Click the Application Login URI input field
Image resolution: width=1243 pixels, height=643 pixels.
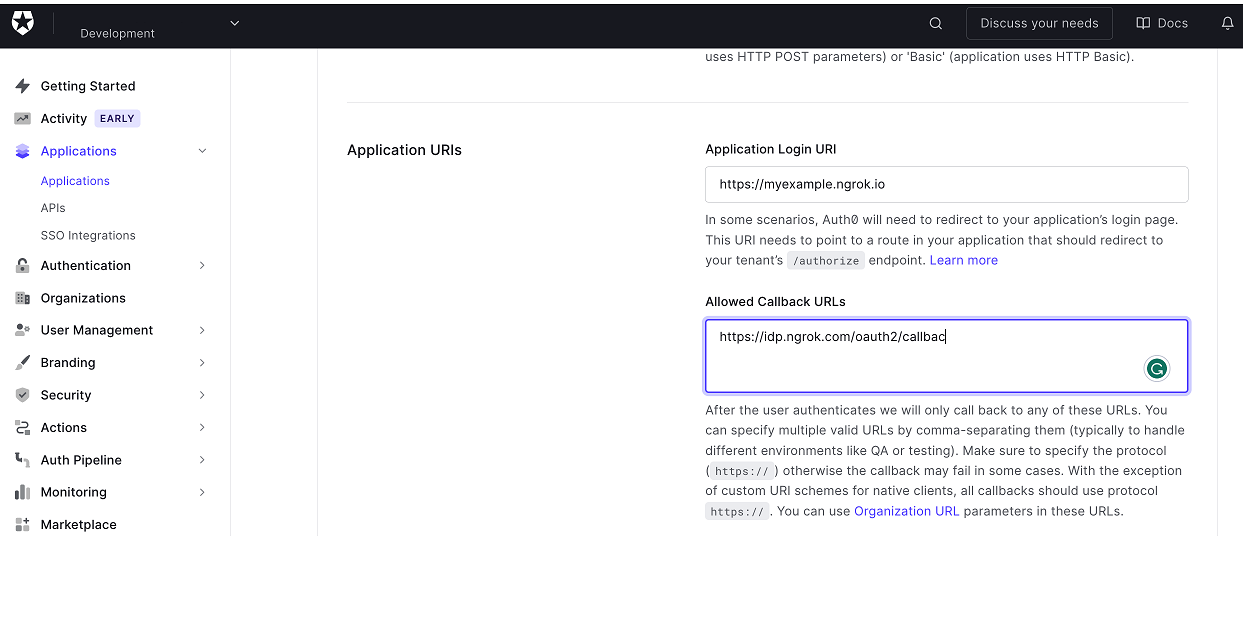(x=946, y=184)
